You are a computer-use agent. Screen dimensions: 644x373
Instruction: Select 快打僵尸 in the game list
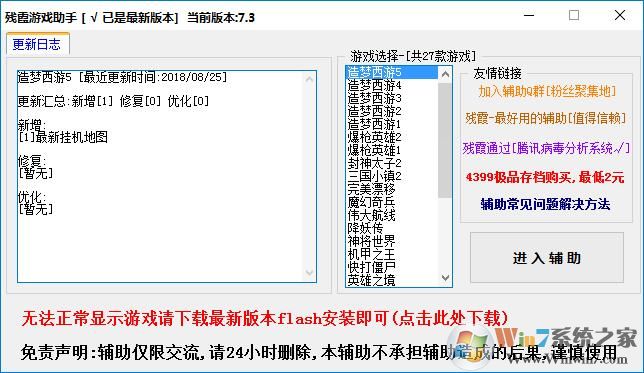(392, 267)
